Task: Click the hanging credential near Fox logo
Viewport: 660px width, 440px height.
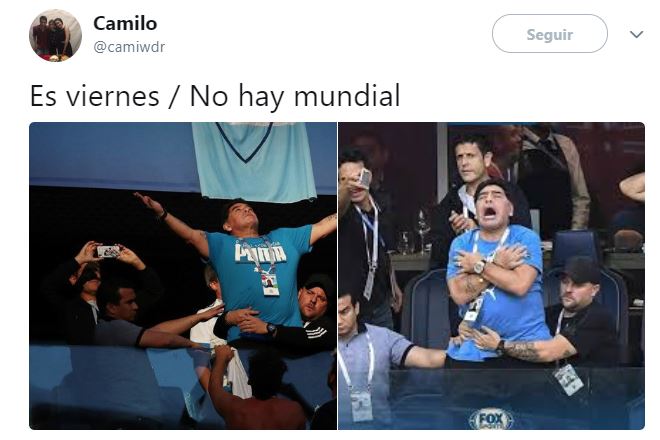Action: point(568,379)
